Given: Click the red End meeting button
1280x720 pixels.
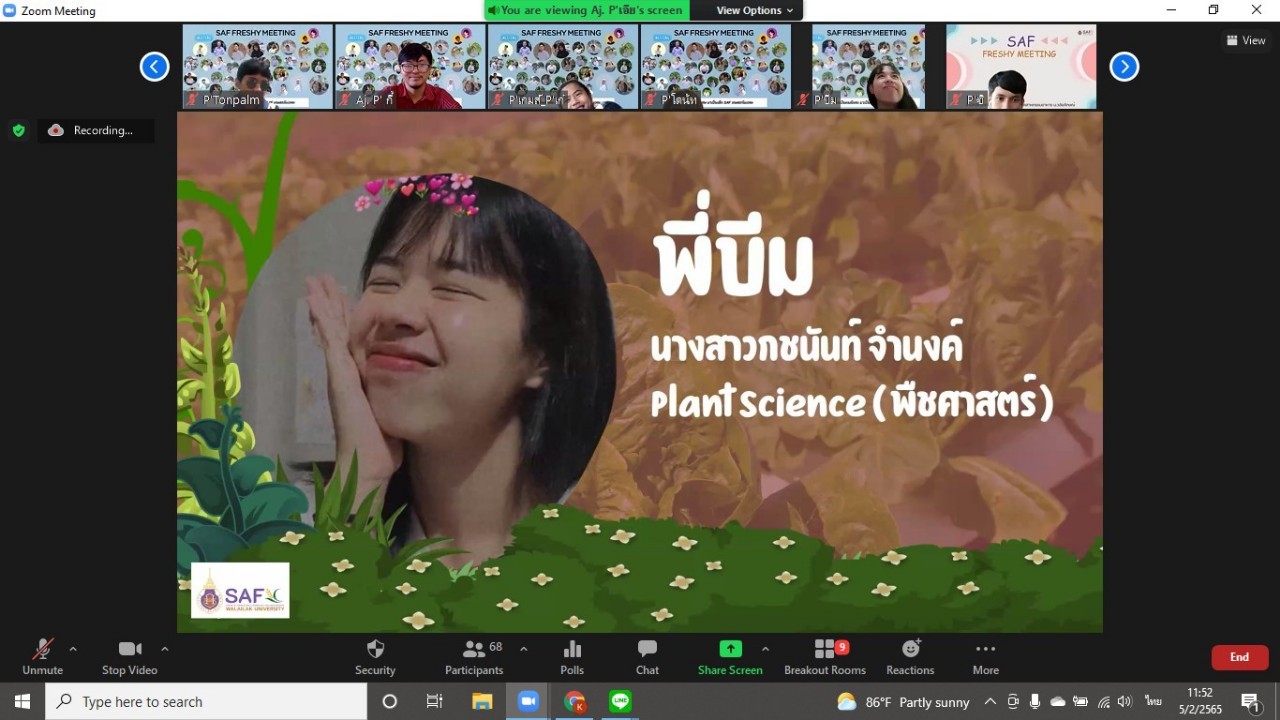Looking at the screenshot, I should pyautogui.click(x=1239, y=657).
